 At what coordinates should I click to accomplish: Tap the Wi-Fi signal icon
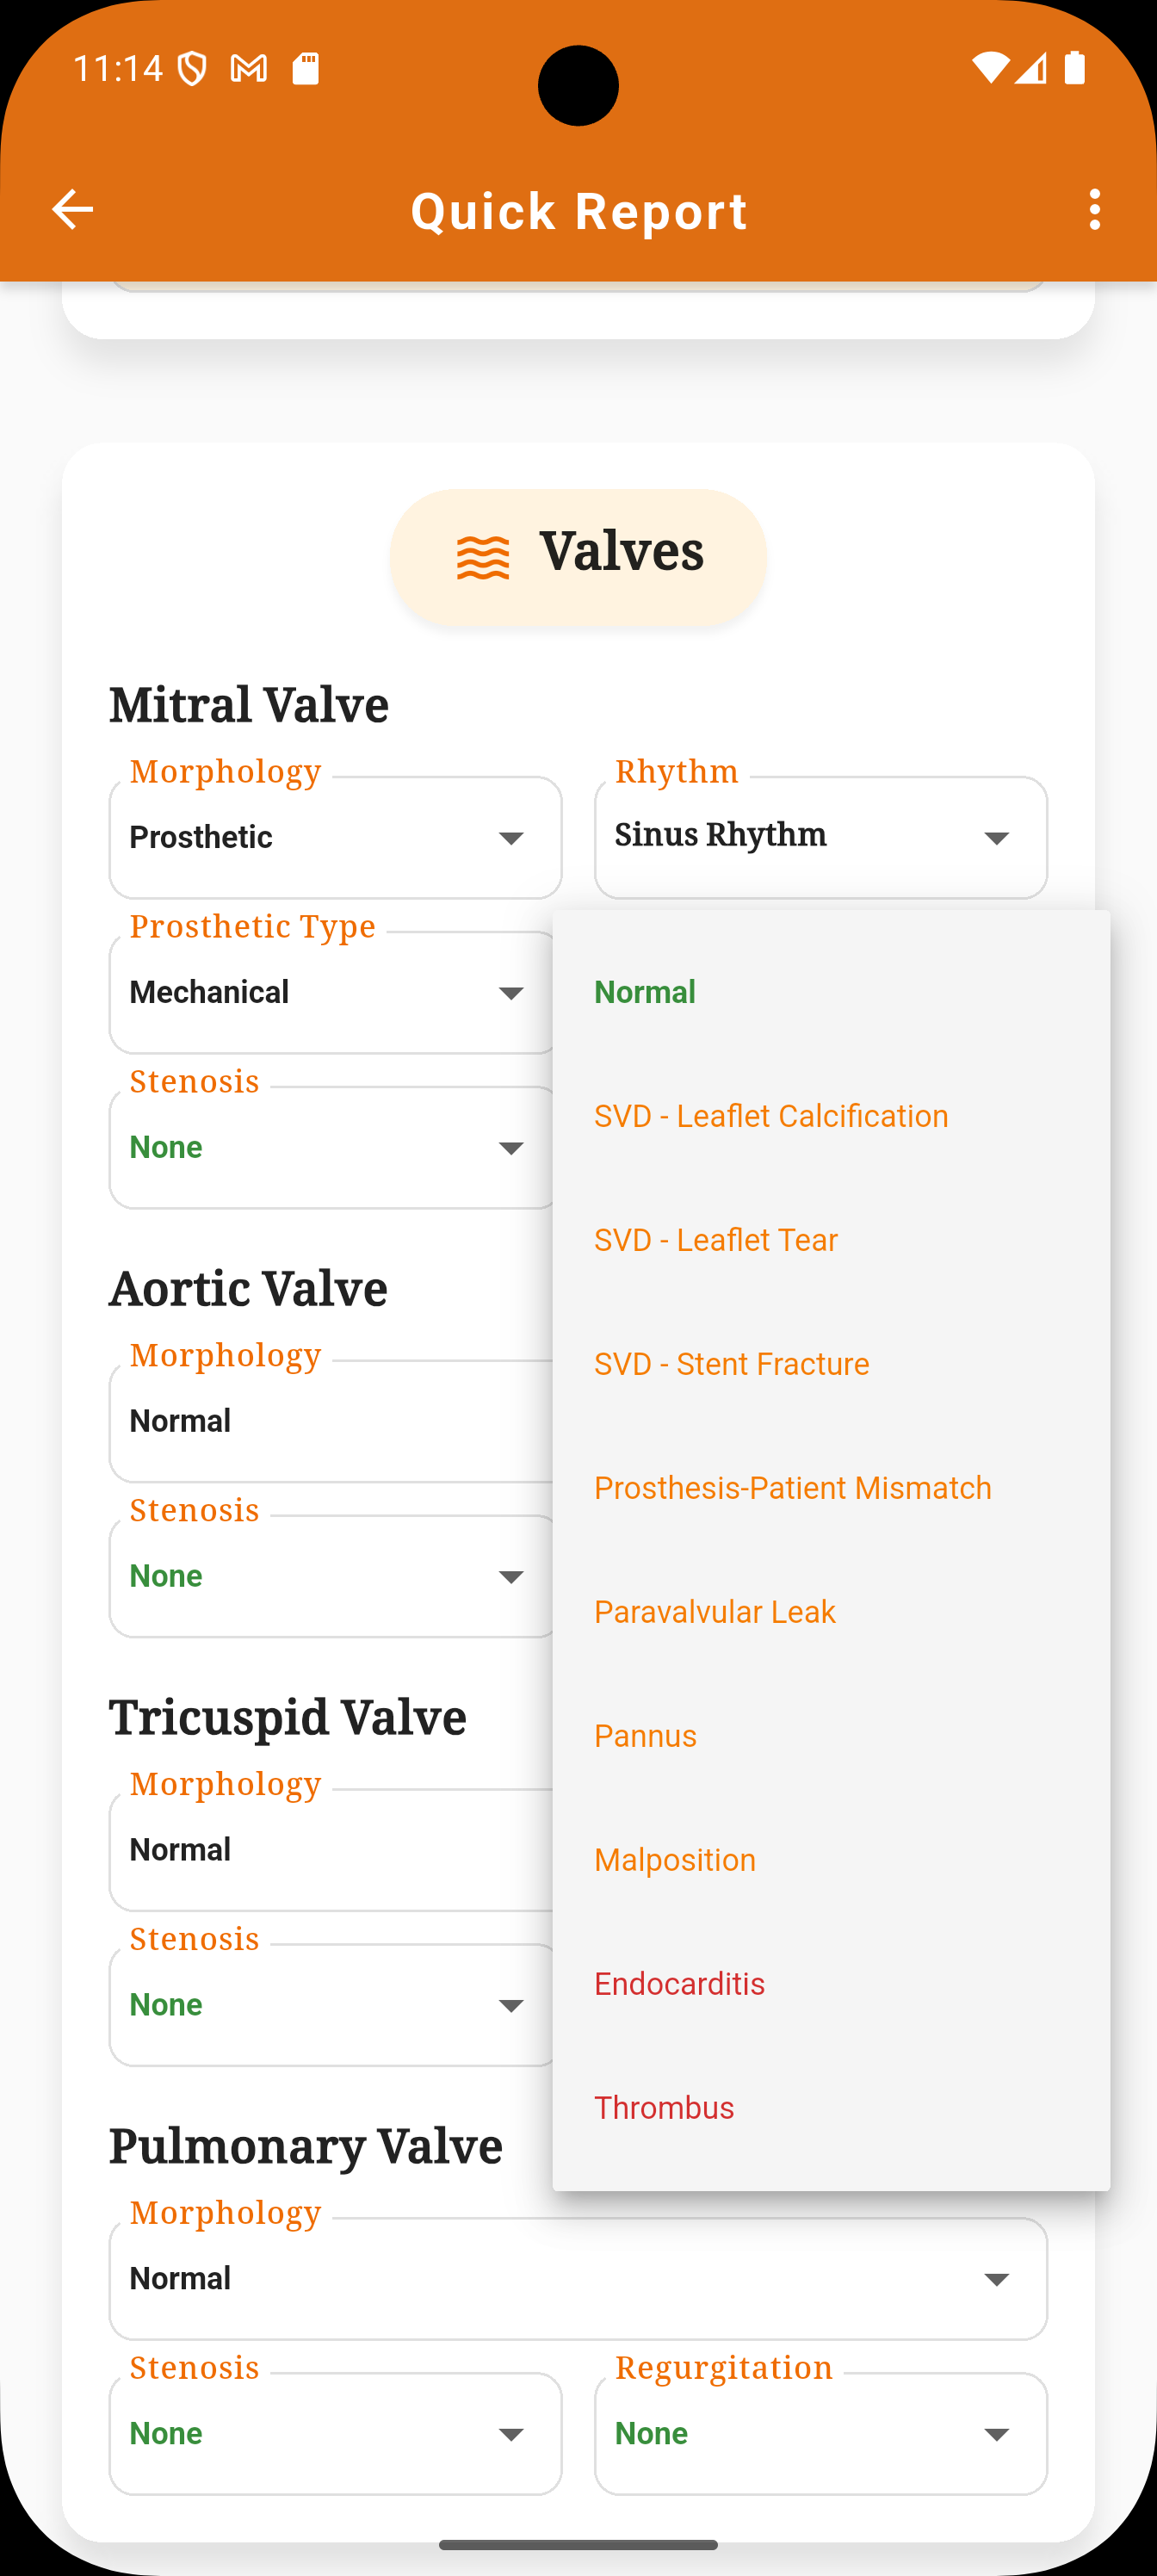pos(990,68)
